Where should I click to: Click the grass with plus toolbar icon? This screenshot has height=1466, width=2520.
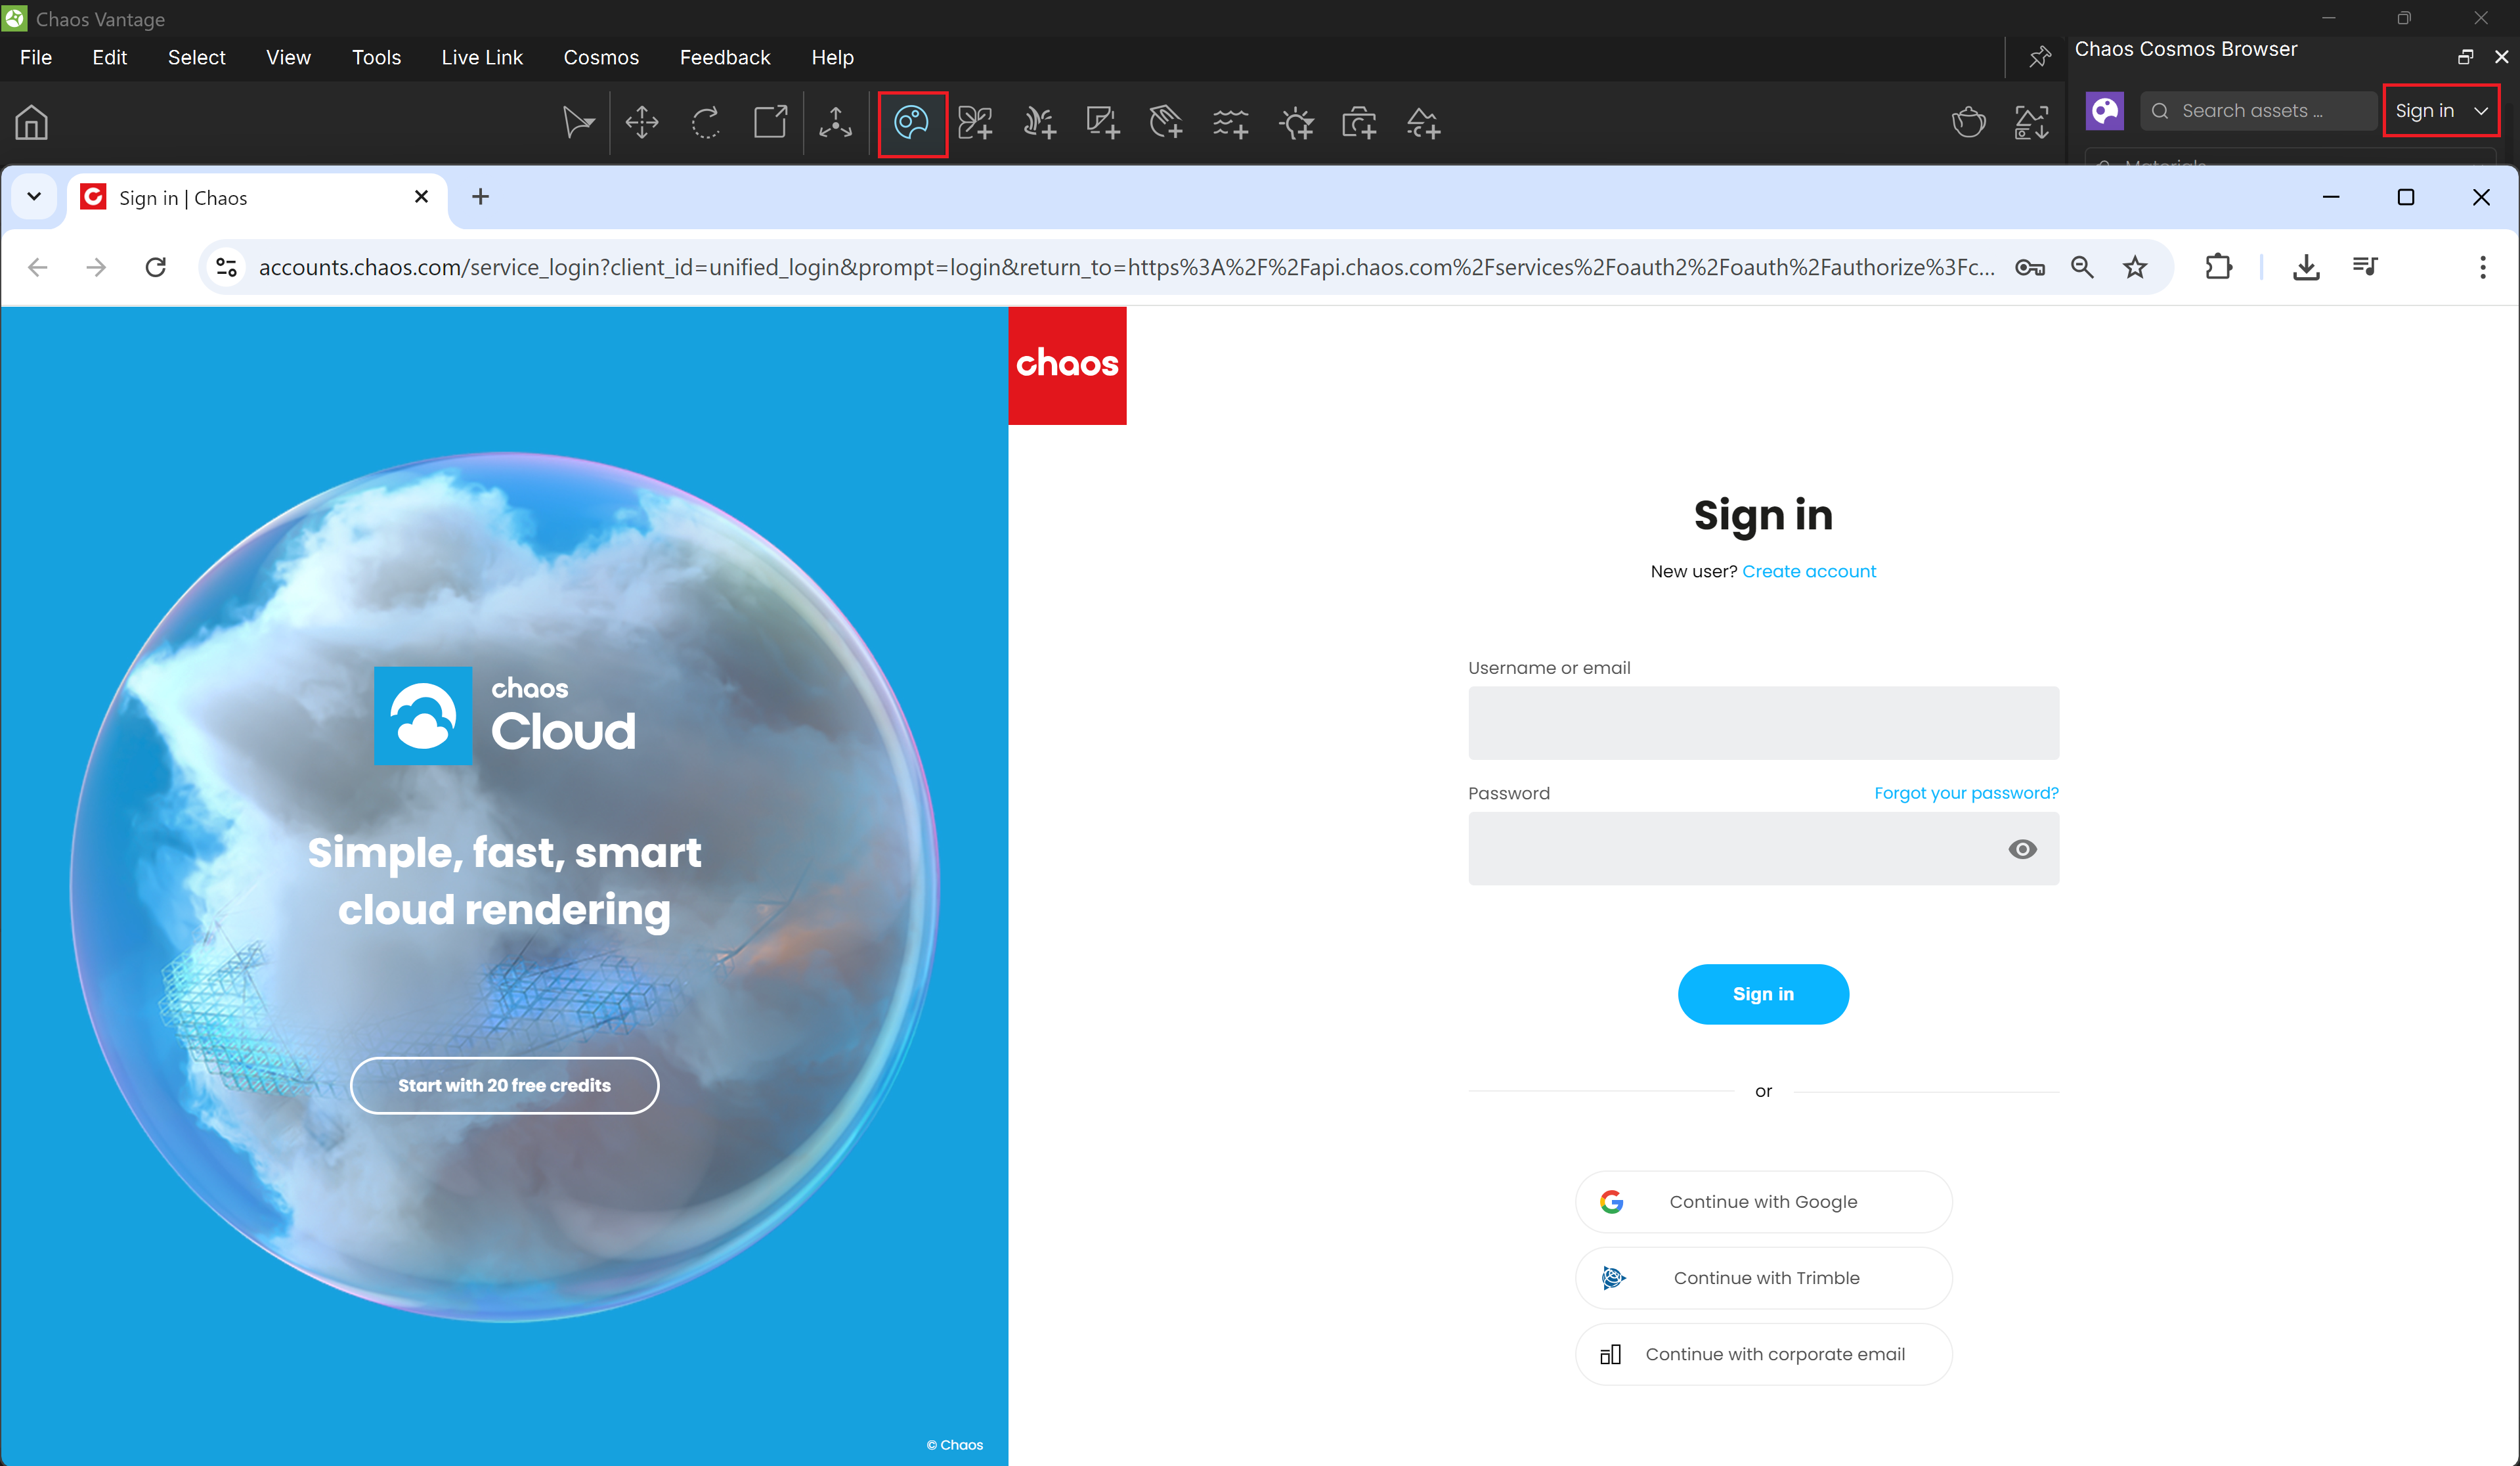pyautogui.click(x=1039, y=123)
